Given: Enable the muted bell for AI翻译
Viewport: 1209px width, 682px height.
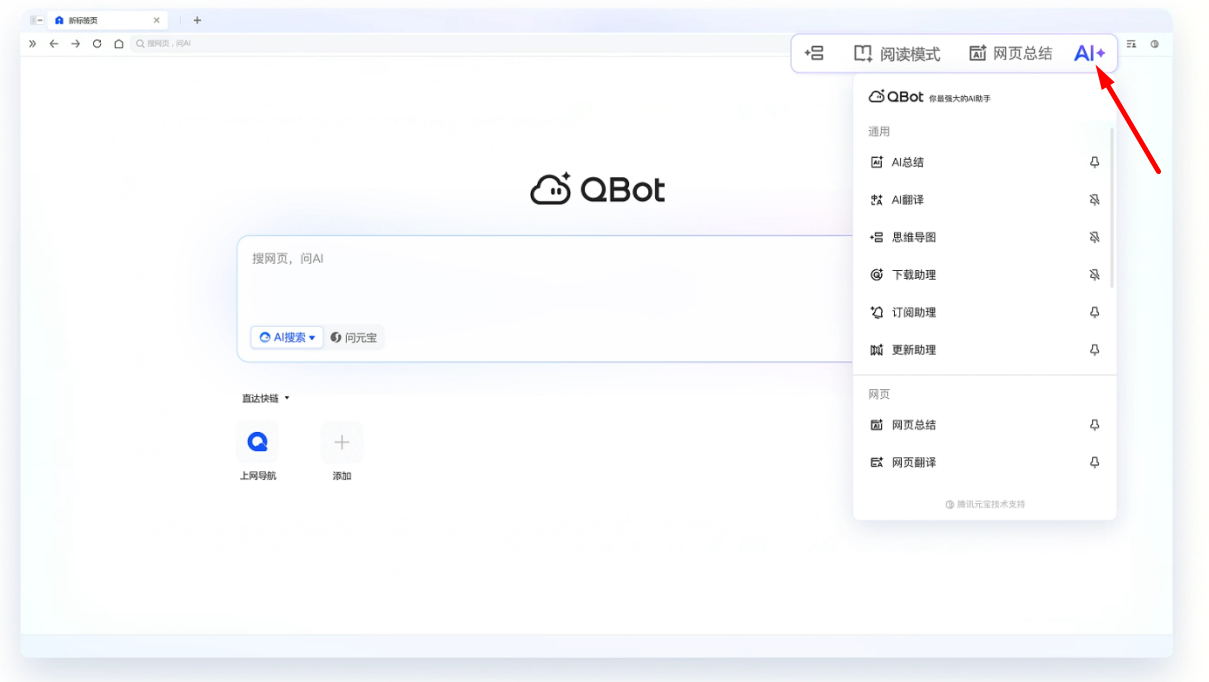Looking at the screenshot, I should [x=1095, y=199].
